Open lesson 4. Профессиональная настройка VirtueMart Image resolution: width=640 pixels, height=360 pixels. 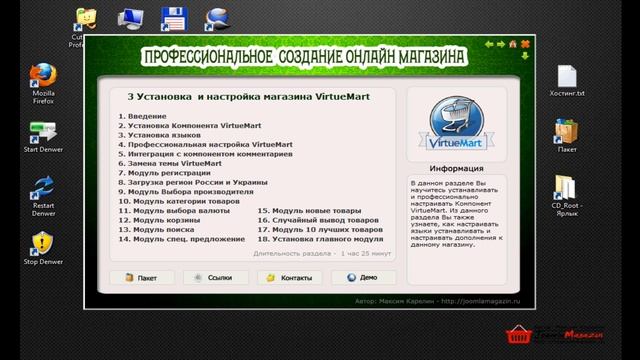pos(205,144)
